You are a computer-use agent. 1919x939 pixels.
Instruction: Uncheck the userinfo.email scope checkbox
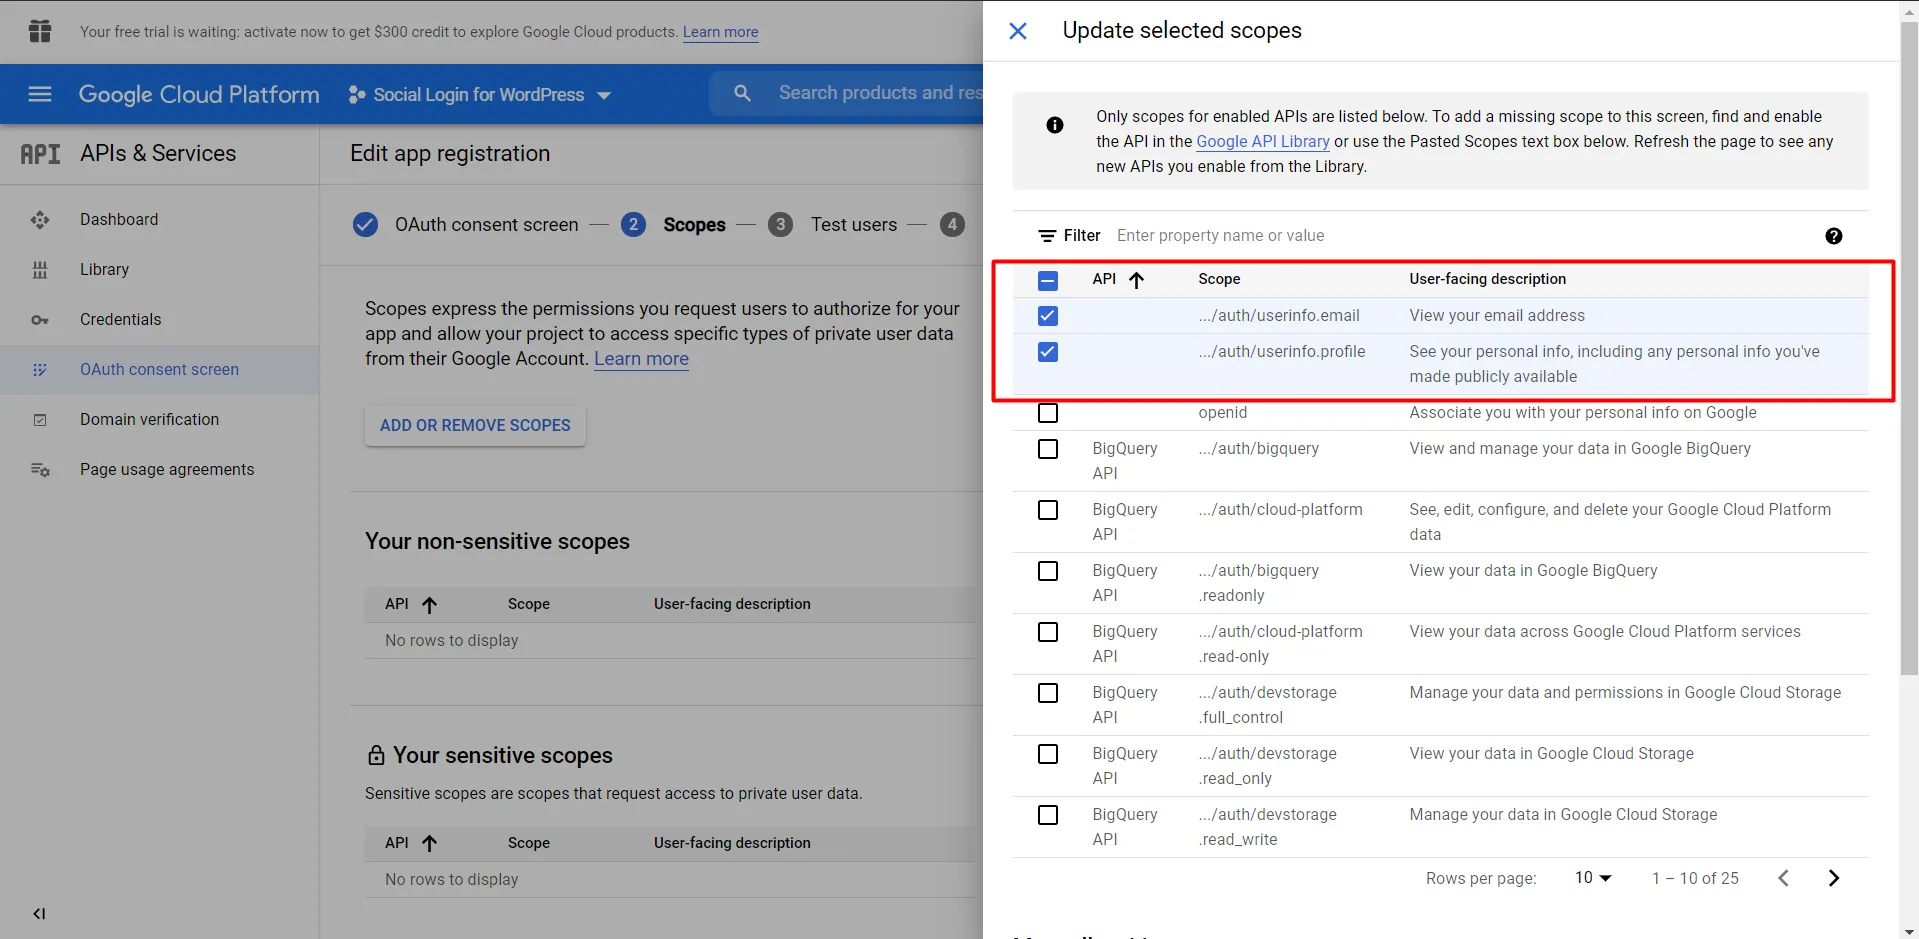tap(1048, 316)
